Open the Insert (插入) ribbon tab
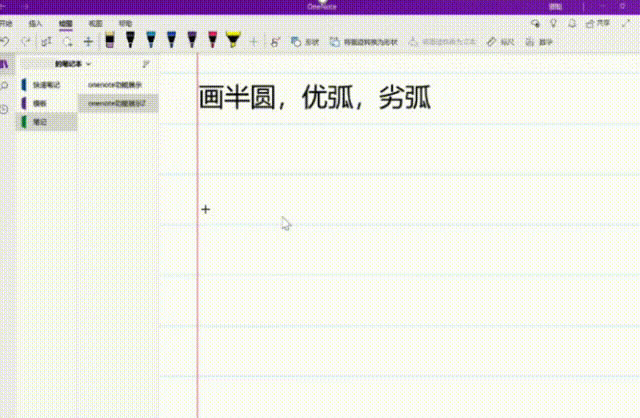The width and height of the screenshot is (640, 418). (36, 24)
